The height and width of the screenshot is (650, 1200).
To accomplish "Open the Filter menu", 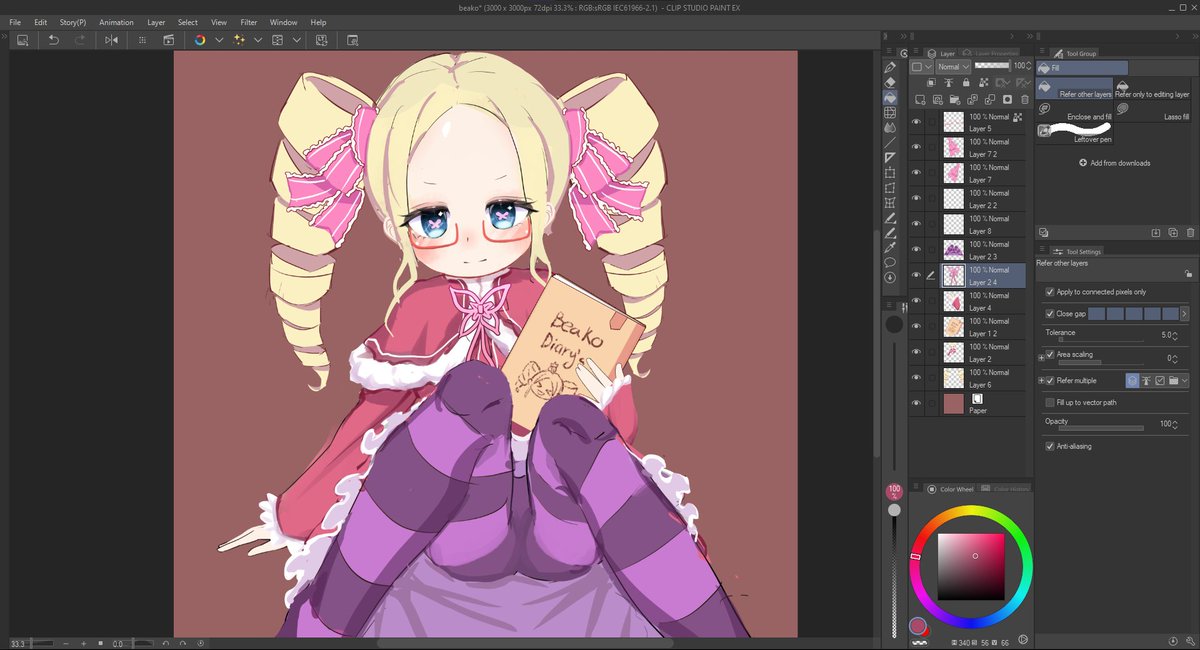I will 248,22.
